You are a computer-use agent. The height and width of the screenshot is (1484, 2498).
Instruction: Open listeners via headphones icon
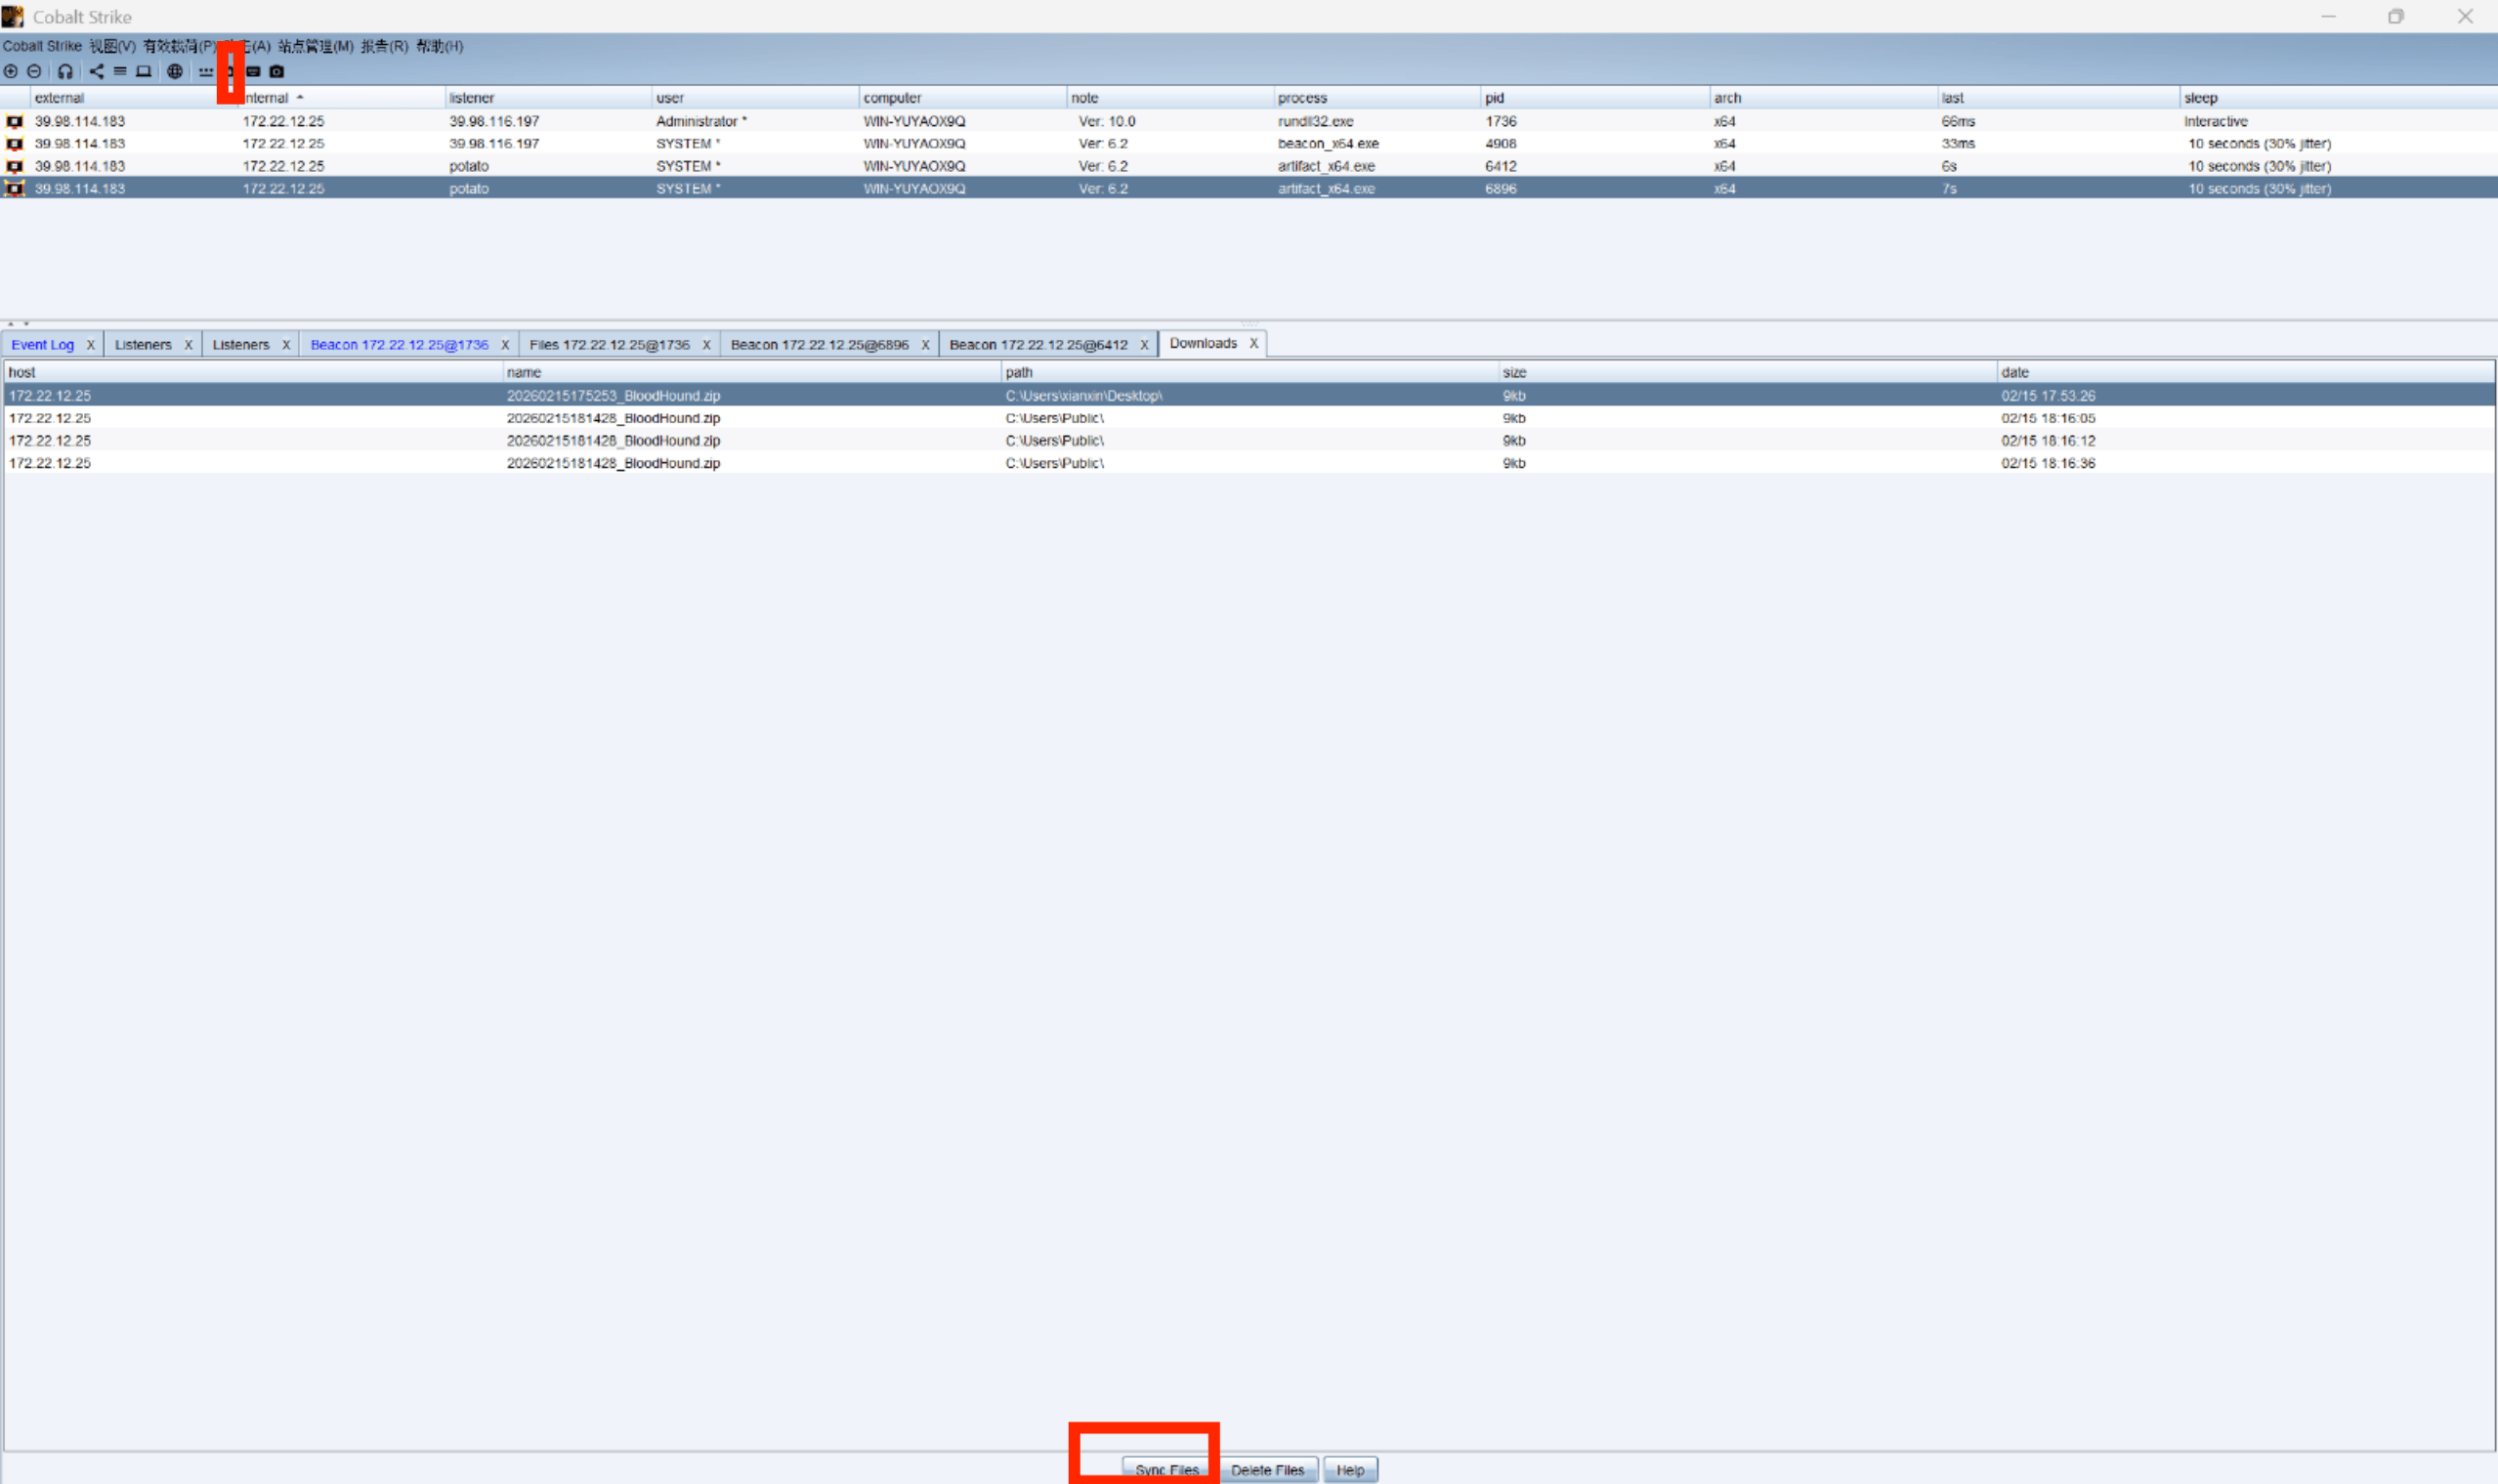pos(65,71)
